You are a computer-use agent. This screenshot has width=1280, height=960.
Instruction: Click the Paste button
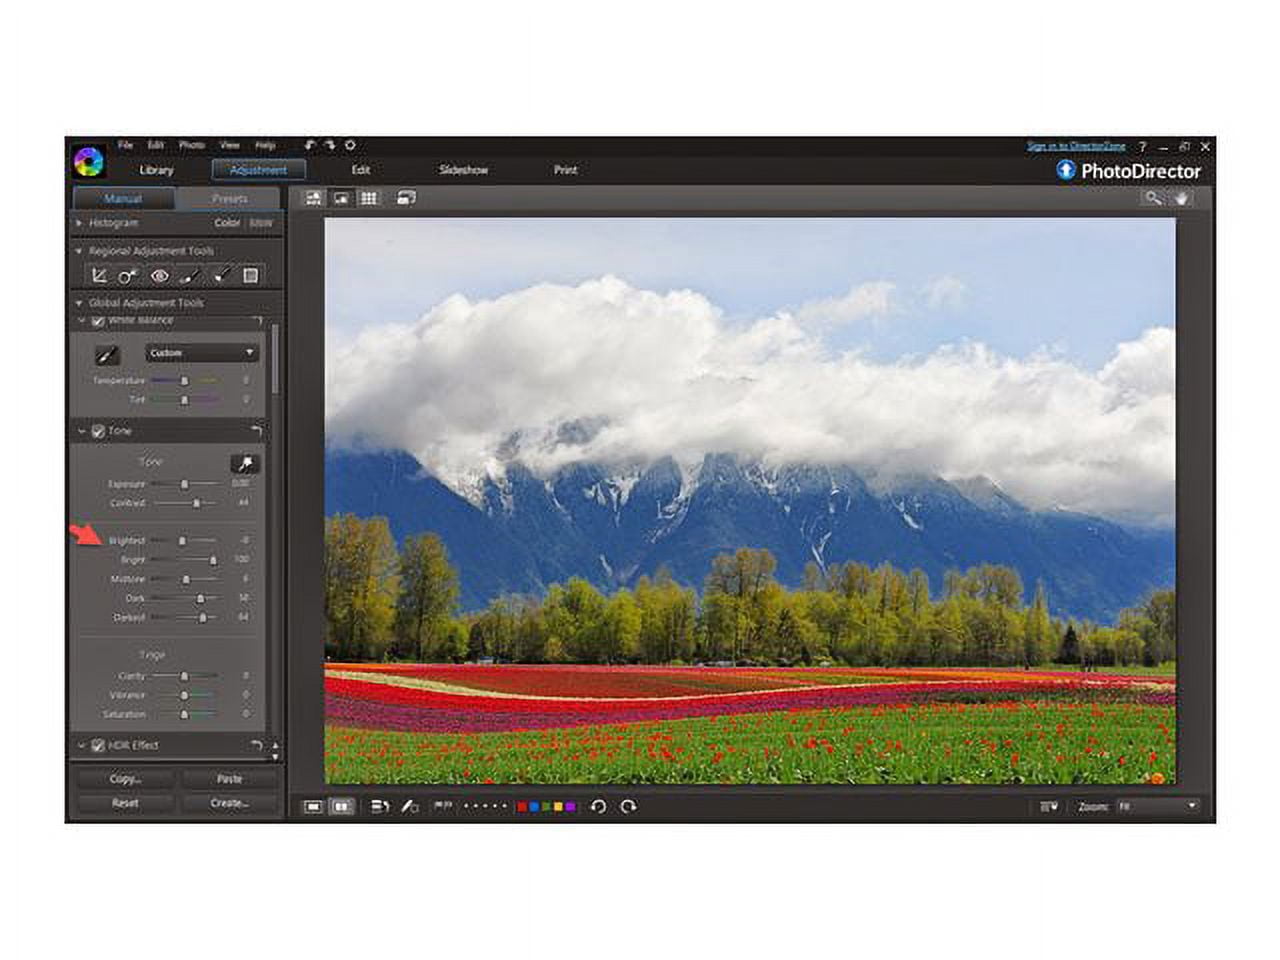[230, 779]
